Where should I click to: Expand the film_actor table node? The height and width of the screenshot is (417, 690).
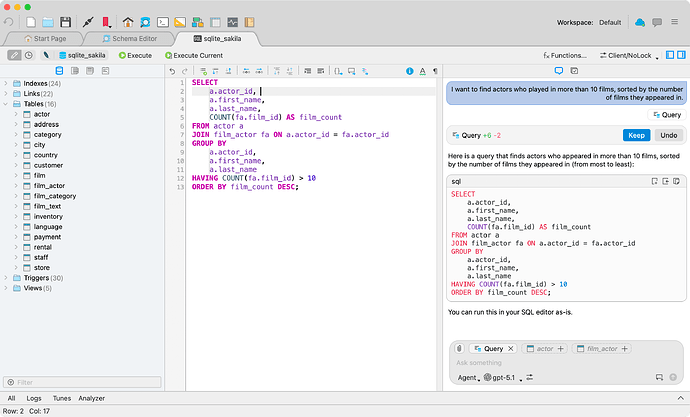[x=16, y=186]
